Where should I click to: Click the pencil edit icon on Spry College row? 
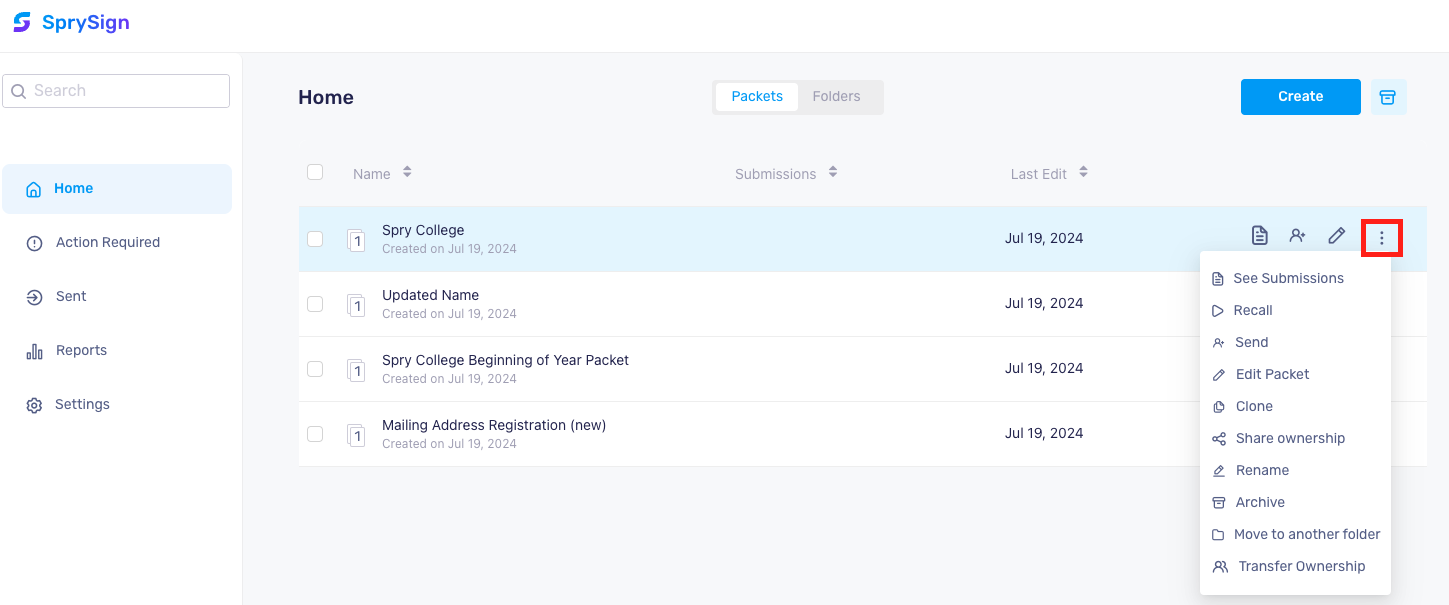coord(1336,236)
